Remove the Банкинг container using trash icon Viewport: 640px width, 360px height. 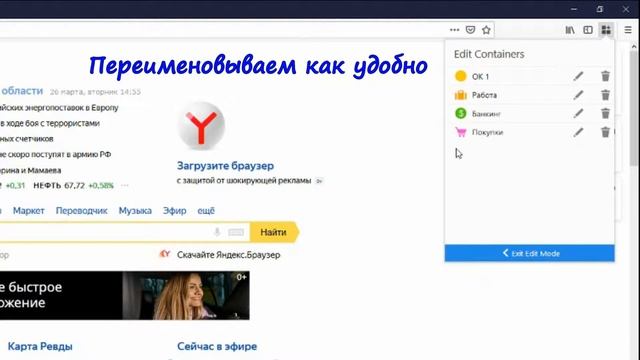[605, 113]
